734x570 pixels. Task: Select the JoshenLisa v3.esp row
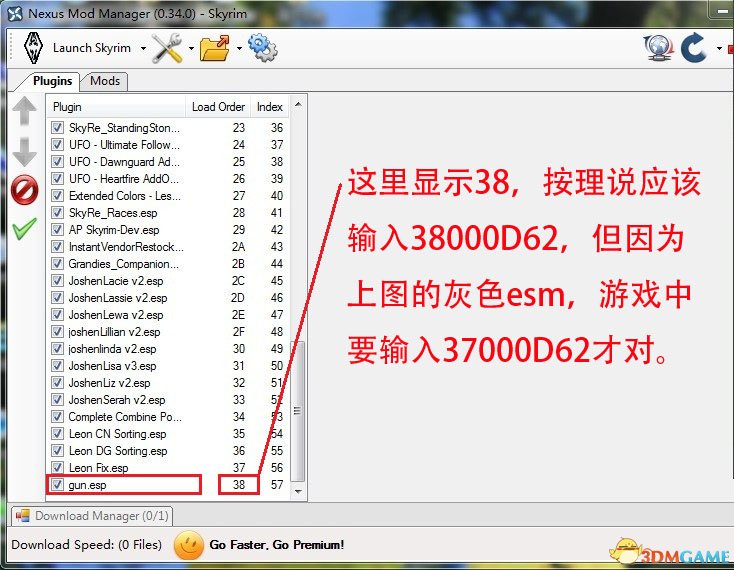(169, 366)
